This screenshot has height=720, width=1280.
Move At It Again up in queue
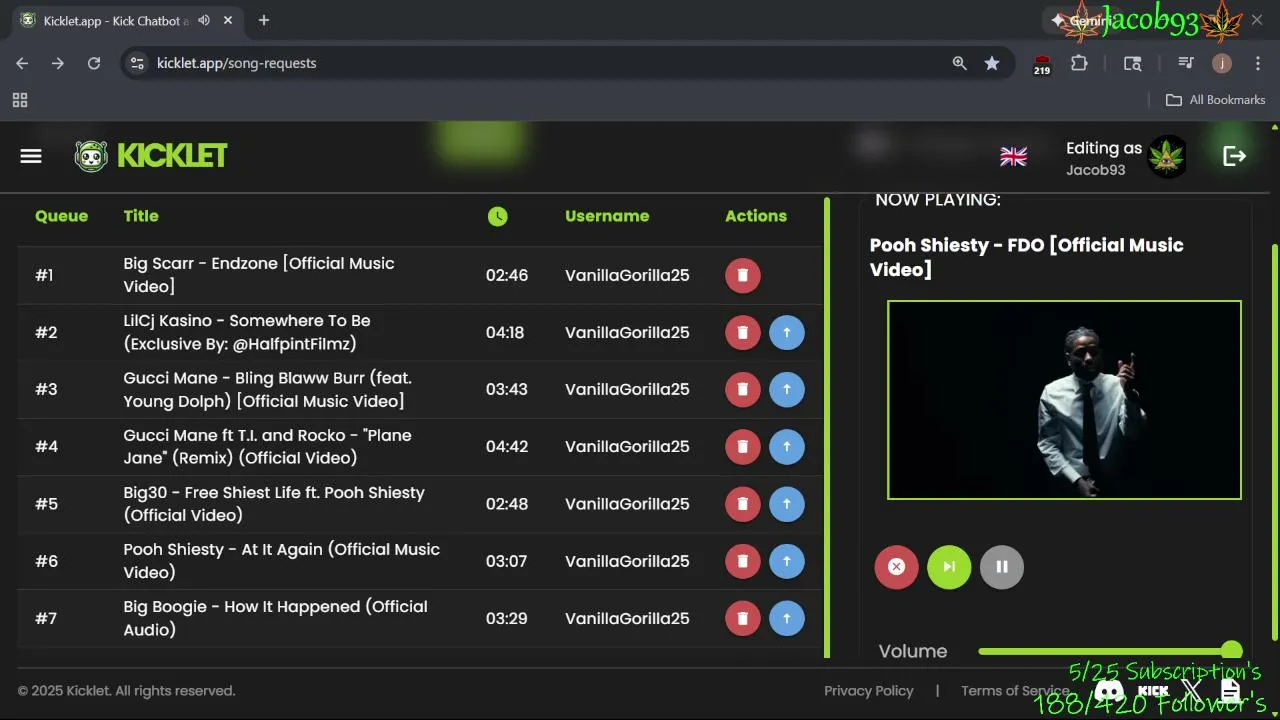coord(787,561)
